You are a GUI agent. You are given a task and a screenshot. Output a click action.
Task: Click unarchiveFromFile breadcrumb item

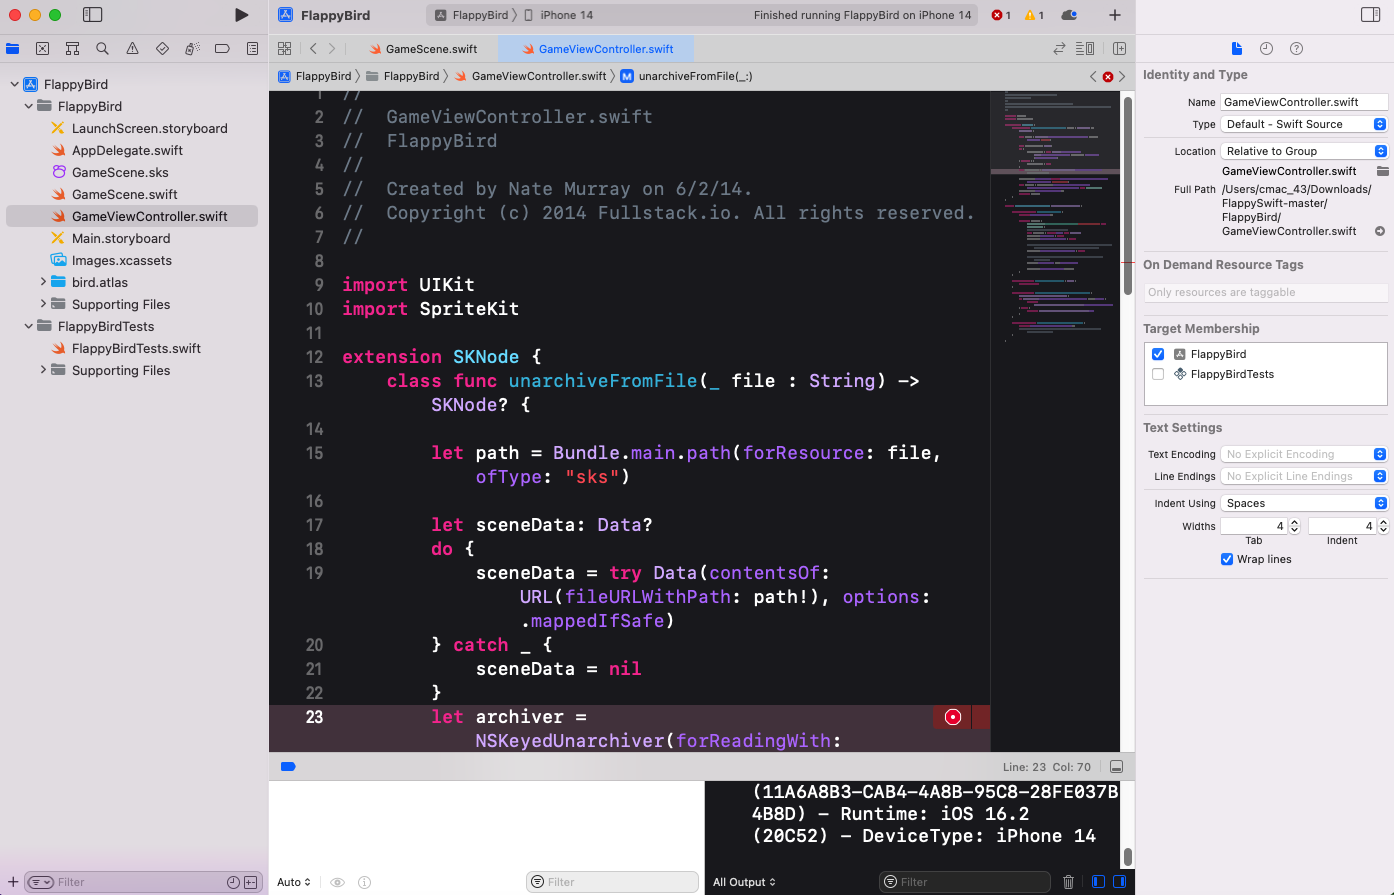point(687,76)
